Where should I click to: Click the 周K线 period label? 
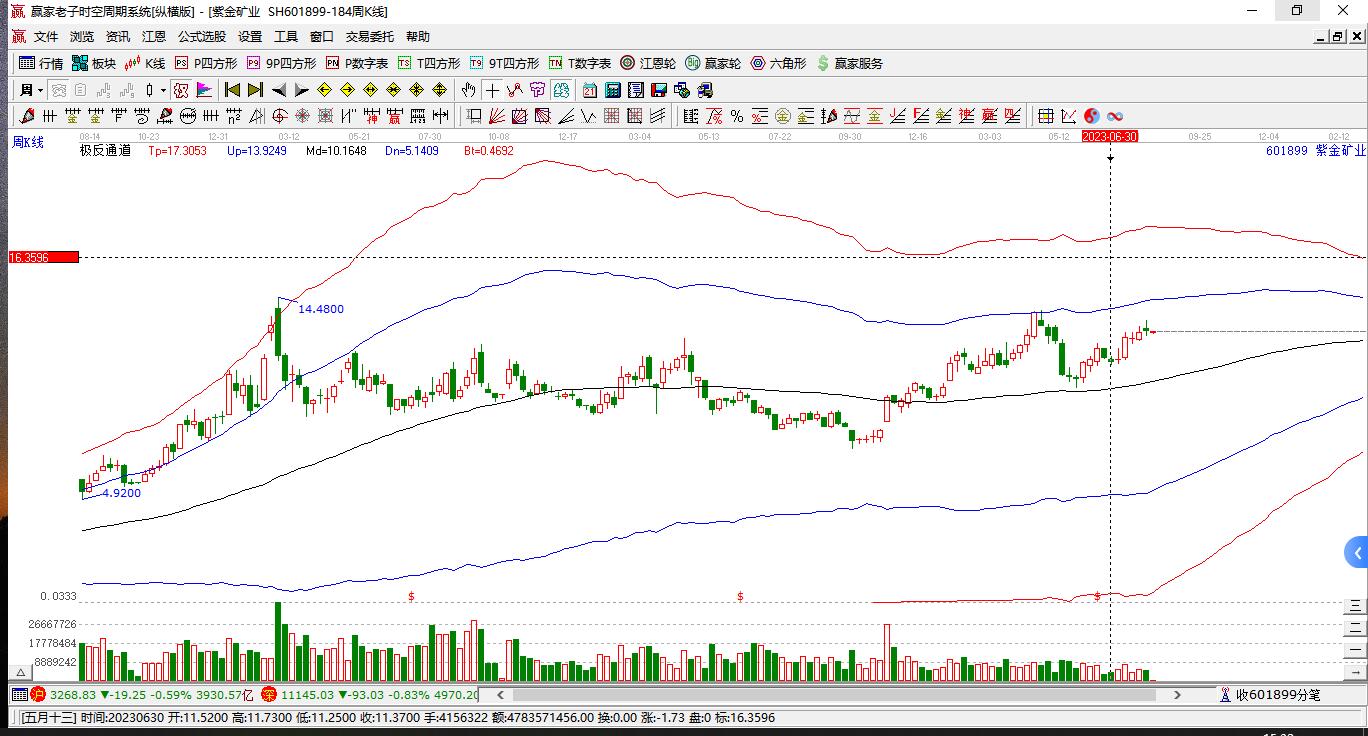[28, 142]
